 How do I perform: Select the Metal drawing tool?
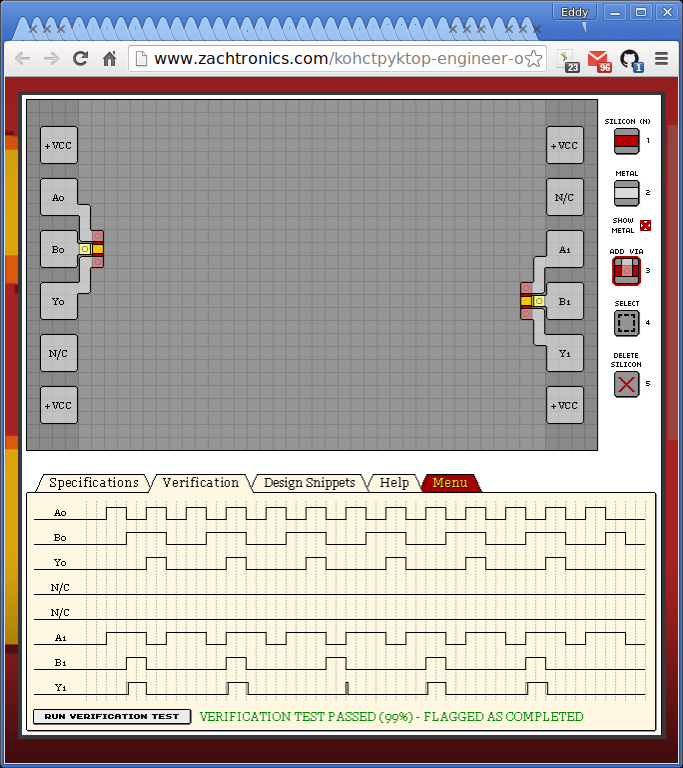626,192
